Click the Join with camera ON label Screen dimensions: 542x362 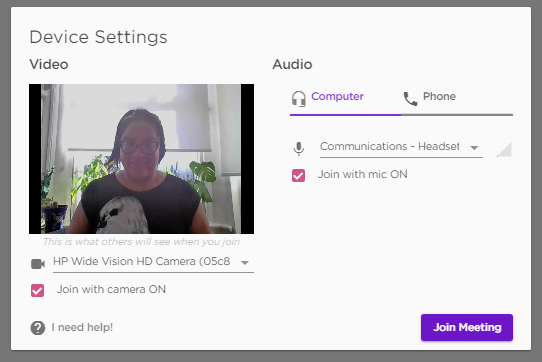click(x=111, y=289)
